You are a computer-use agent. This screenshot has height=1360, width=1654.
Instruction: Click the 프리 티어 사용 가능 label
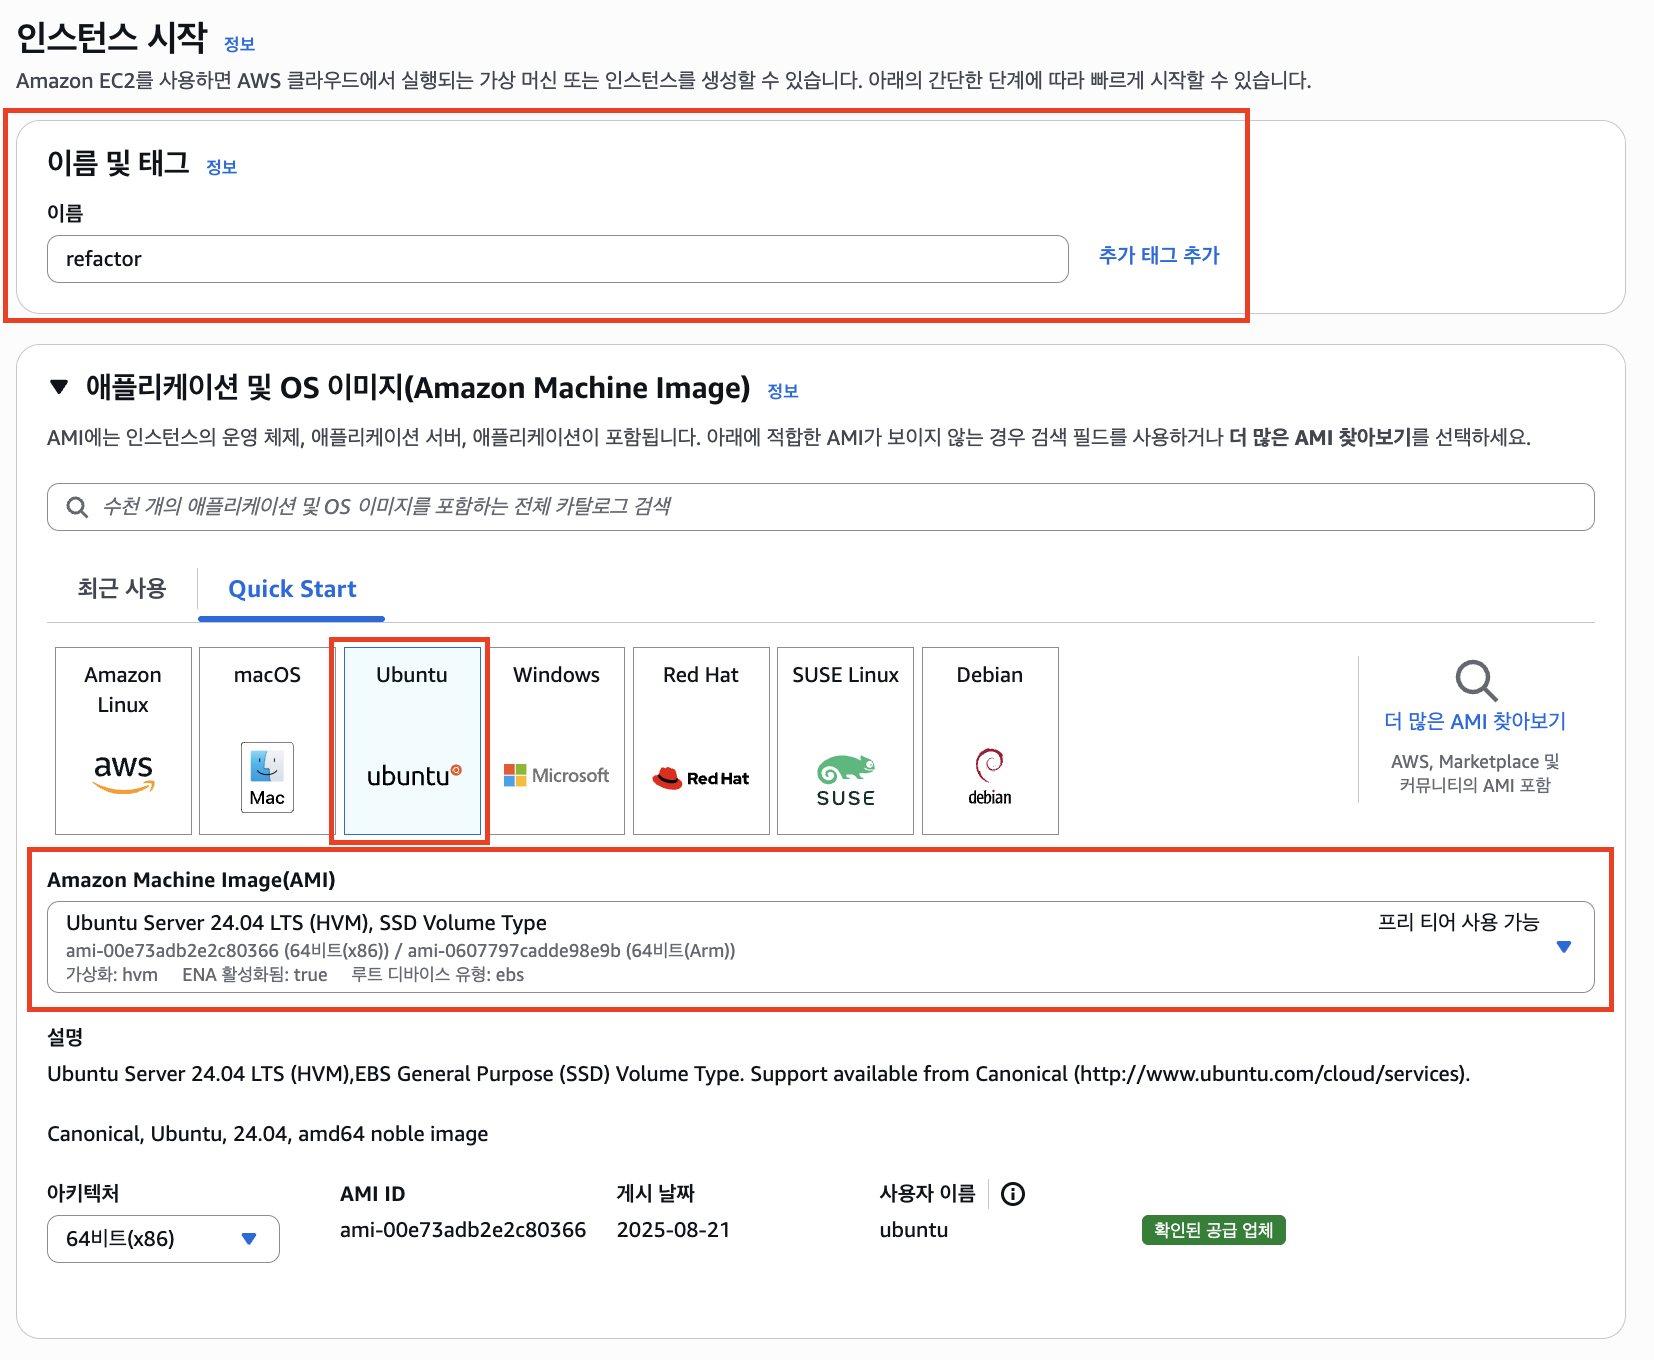click(x=1458, y=922)
